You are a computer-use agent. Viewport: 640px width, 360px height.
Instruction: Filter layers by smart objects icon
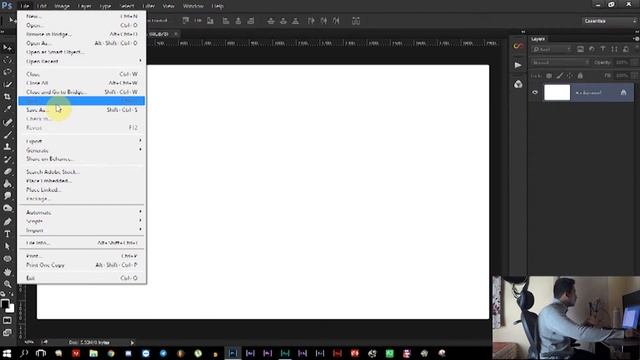coord(626,49)
